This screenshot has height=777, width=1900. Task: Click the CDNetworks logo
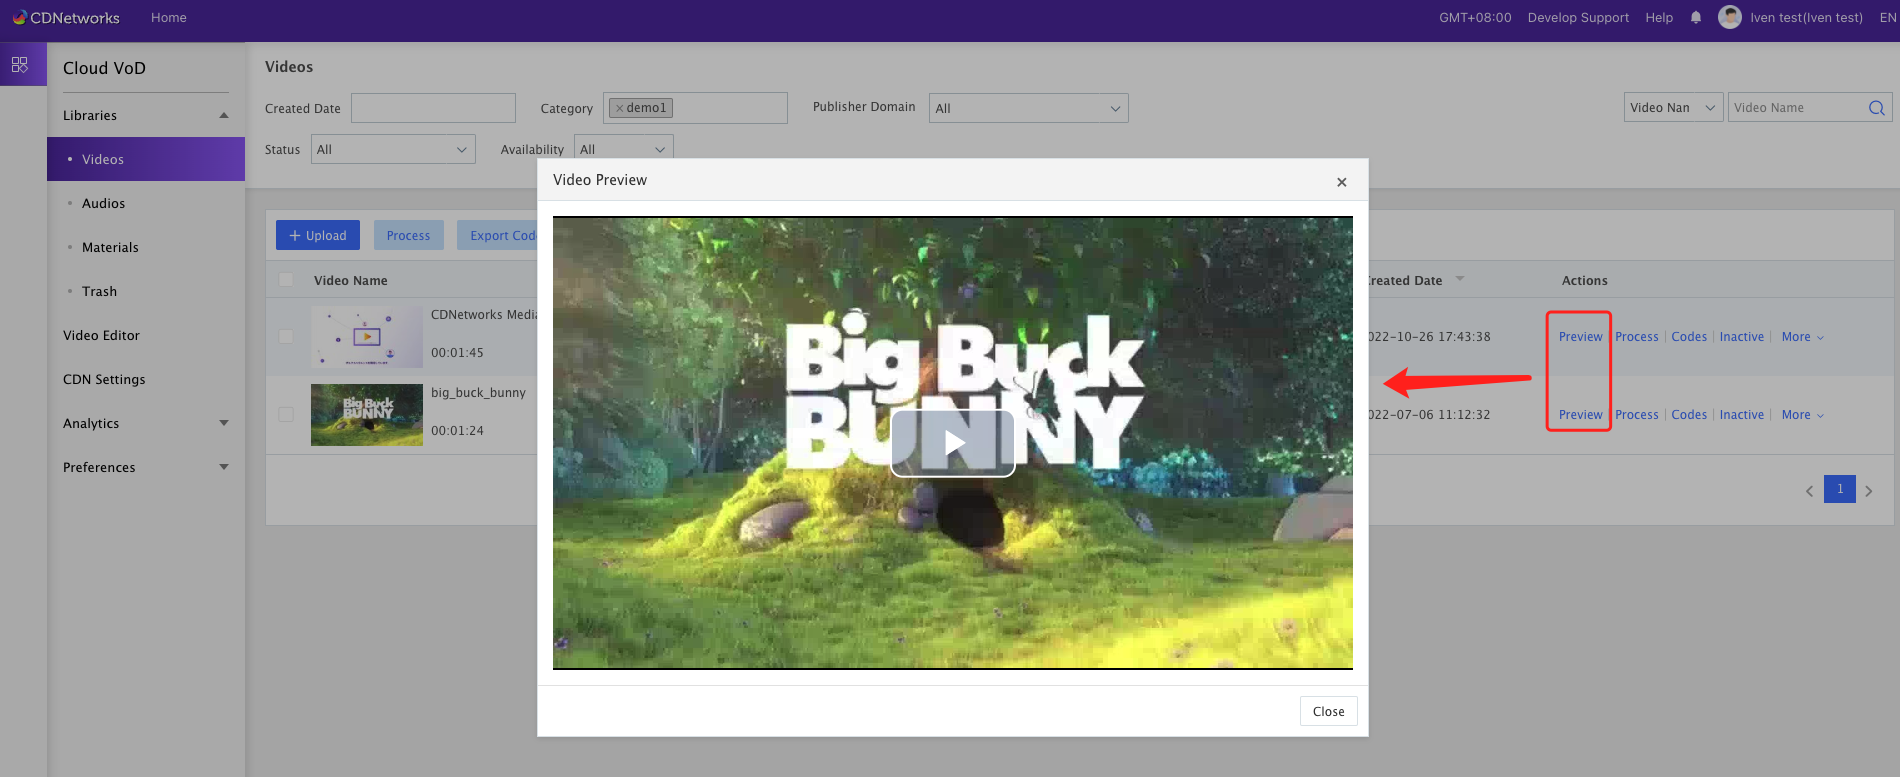[x=66, y=17]
